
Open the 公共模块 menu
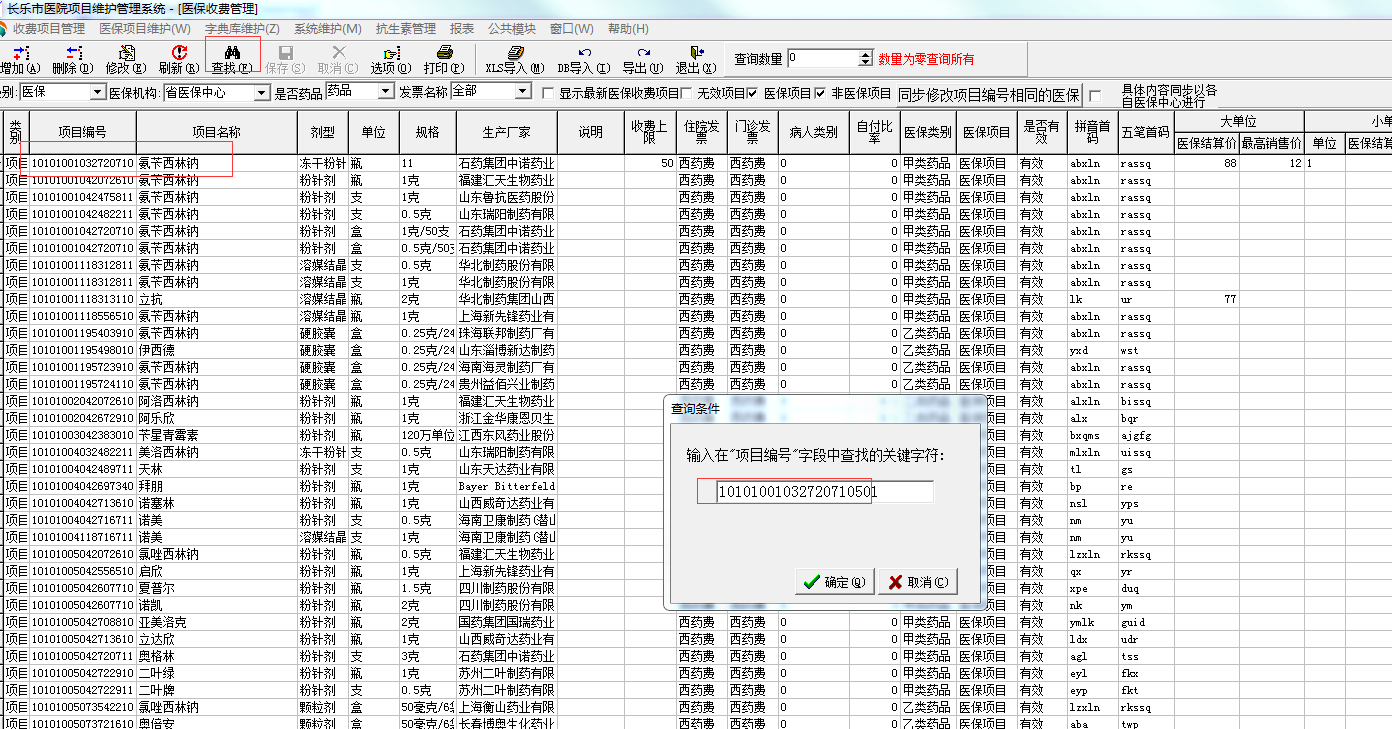coord(512,29)
